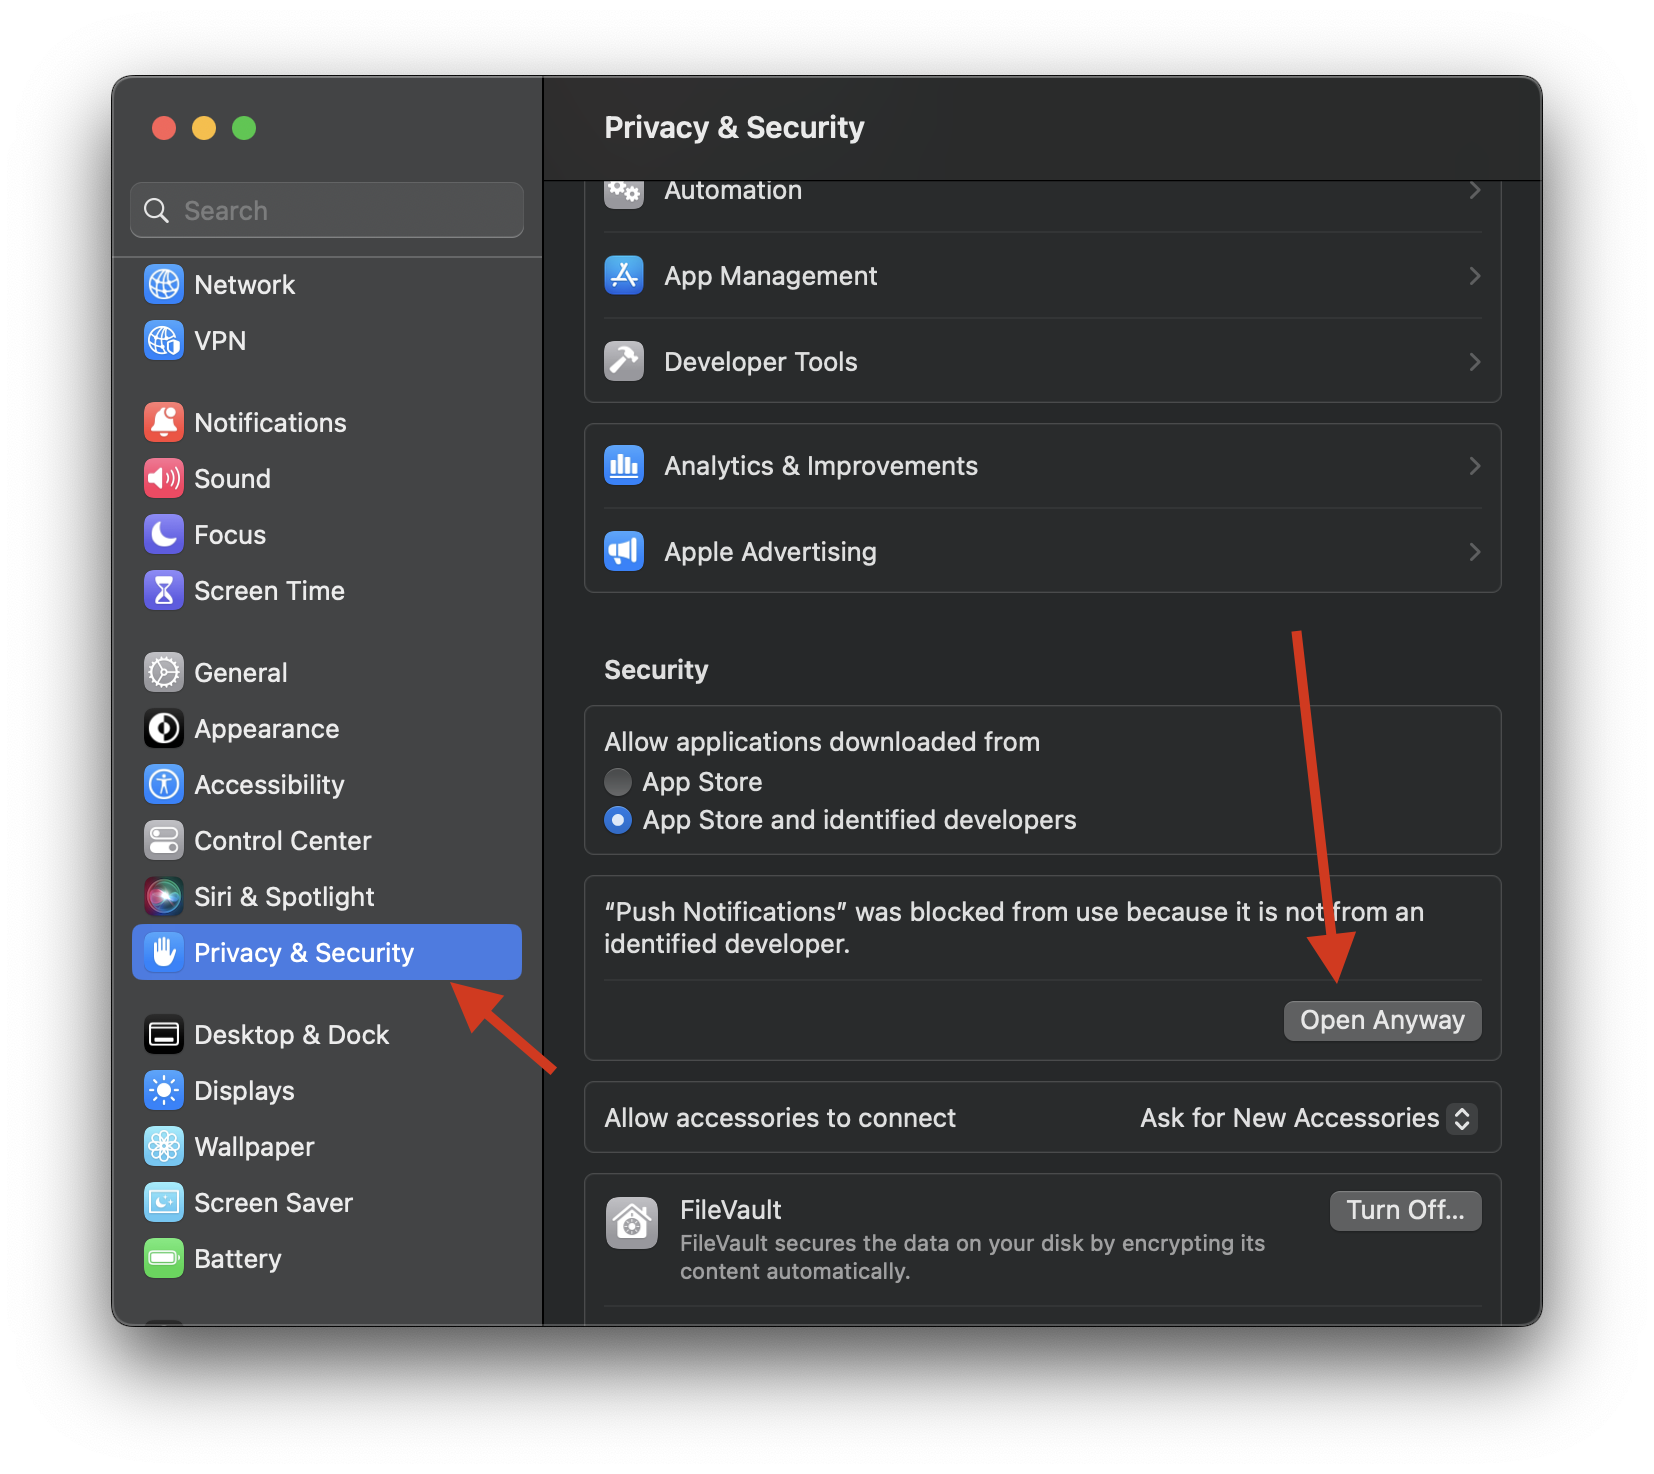Open the Displays label in sidebar
The height and width of the screenshot is (1474, 1654).
coord(245,1091)
